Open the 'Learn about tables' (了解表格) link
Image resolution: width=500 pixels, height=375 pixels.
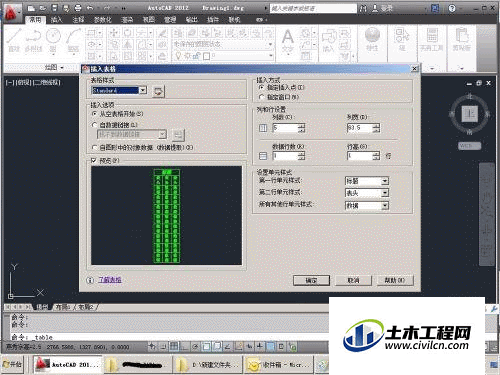110,280
